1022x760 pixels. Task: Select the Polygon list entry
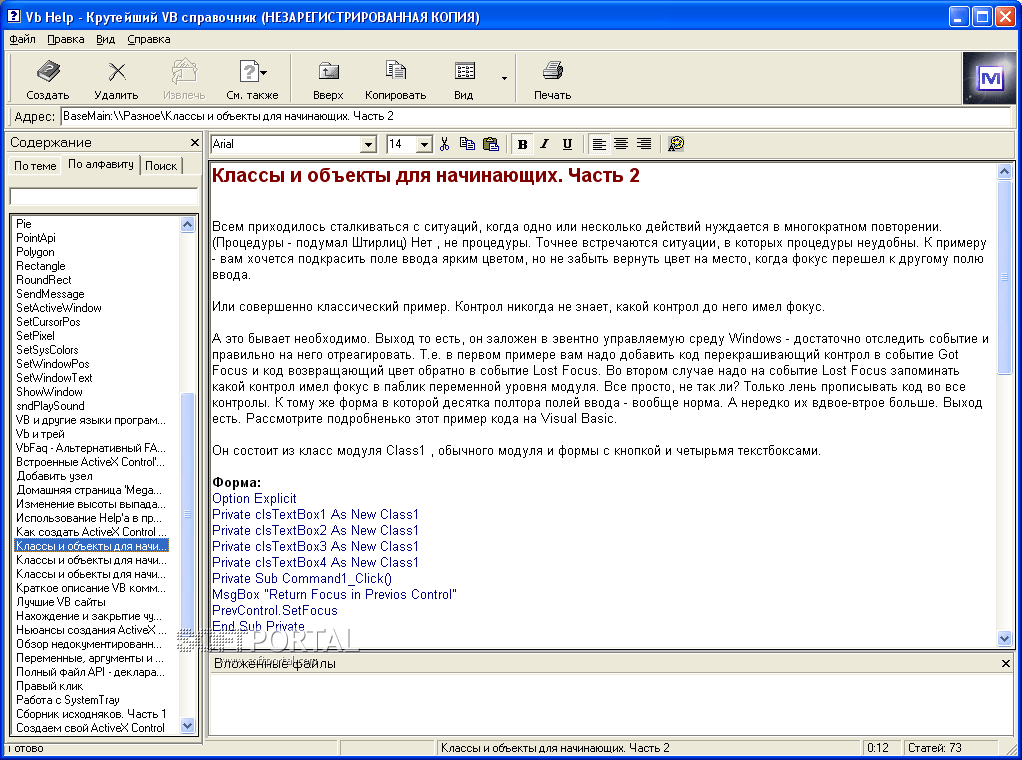35,252
